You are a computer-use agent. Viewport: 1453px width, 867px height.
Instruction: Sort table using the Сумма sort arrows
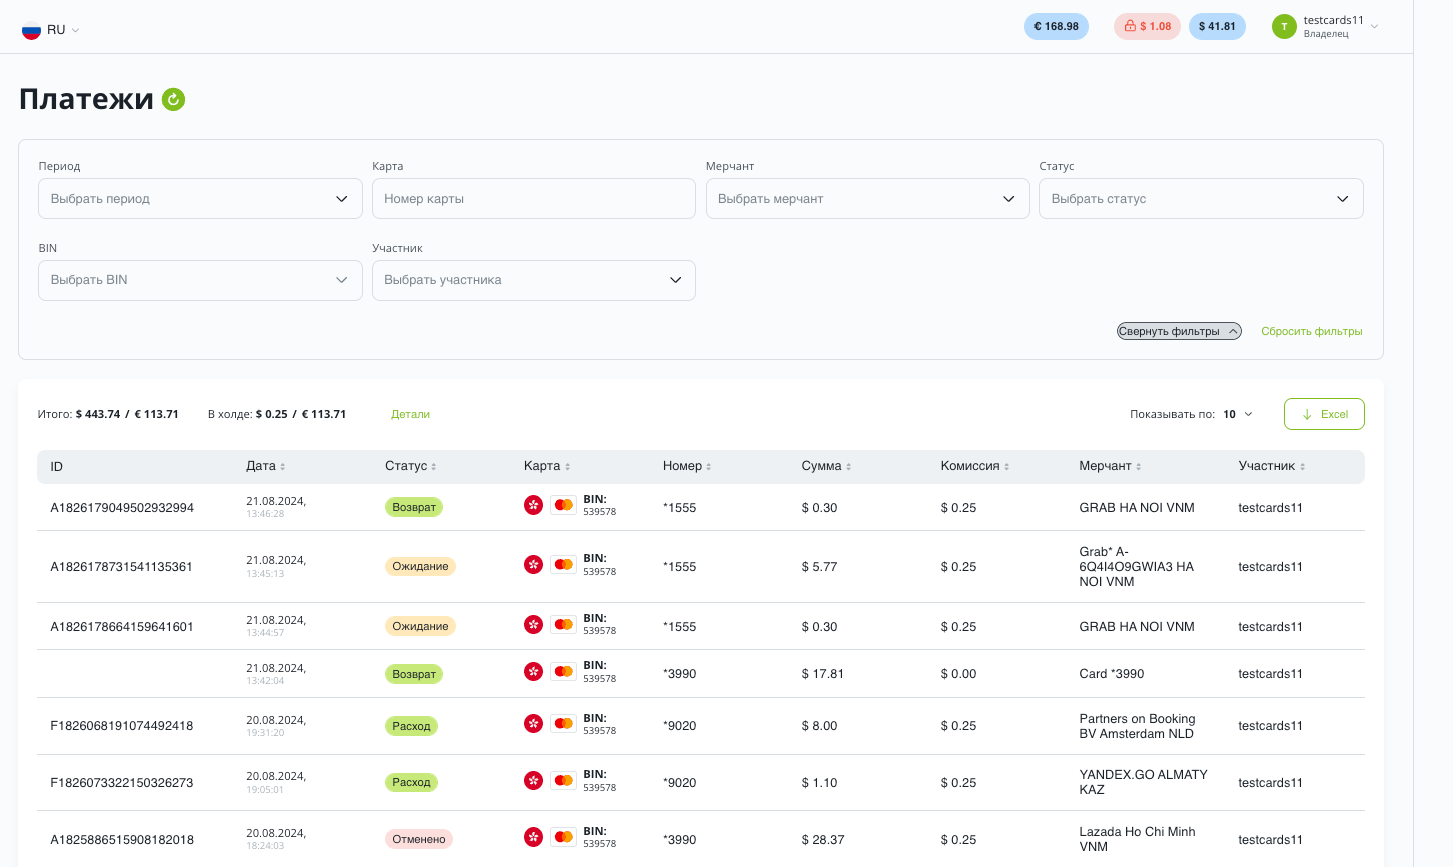pyautogui.click(x=848, y=467)
